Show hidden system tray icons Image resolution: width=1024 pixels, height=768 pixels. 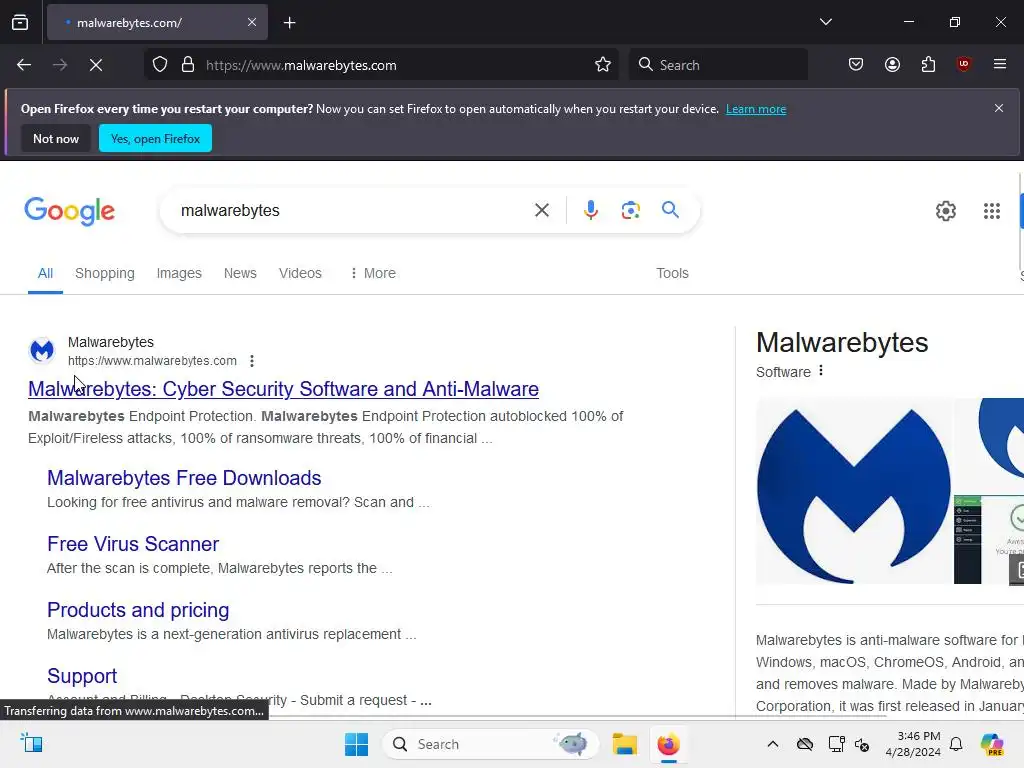[x=773, y=744]
